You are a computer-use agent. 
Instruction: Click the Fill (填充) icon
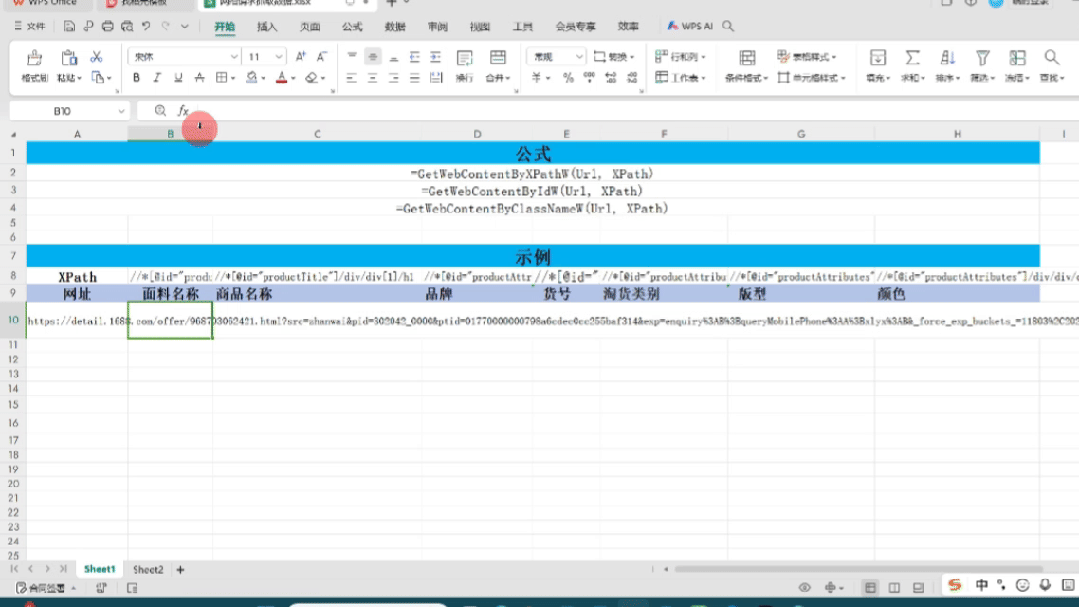pyautogui.click(x=877, y=58)
